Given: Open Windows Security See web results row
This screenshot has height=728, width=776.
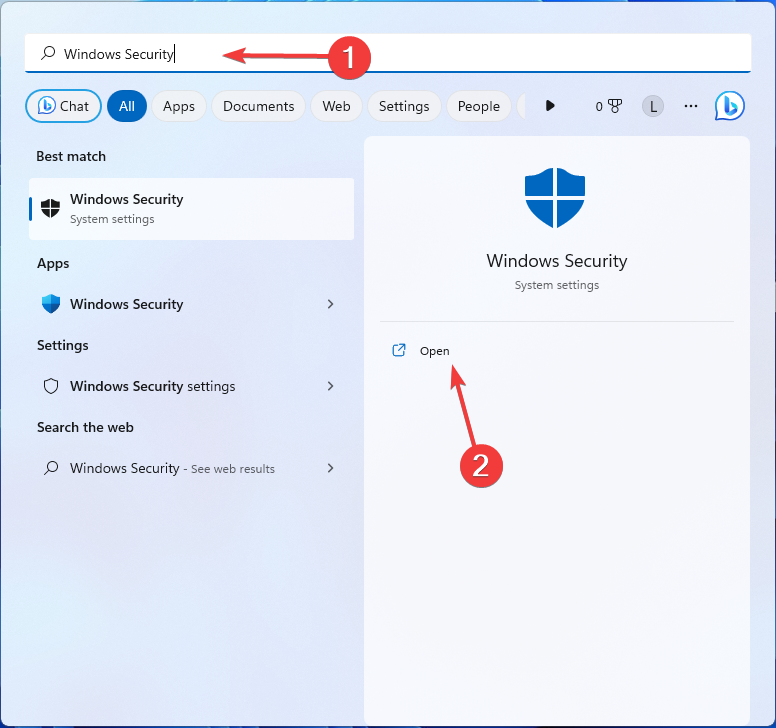Looking at the screenshot, I should 192,468.
